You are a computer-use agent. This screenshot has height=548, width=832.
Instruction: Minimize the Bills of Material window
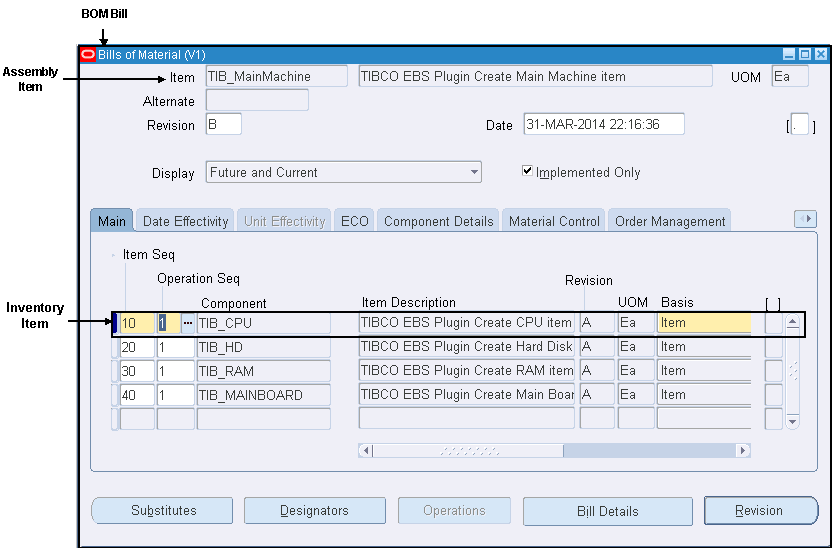pos(789,54)
